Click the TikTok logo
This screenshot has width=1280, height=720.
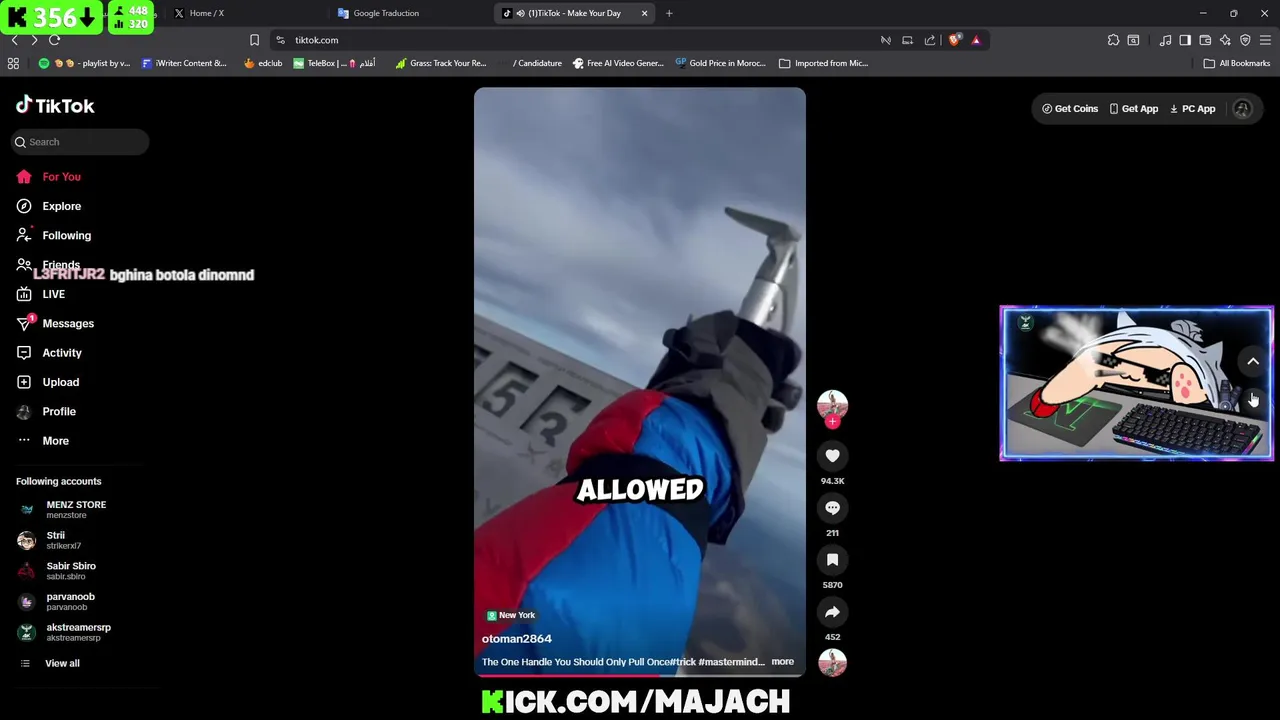click(55, 106)
